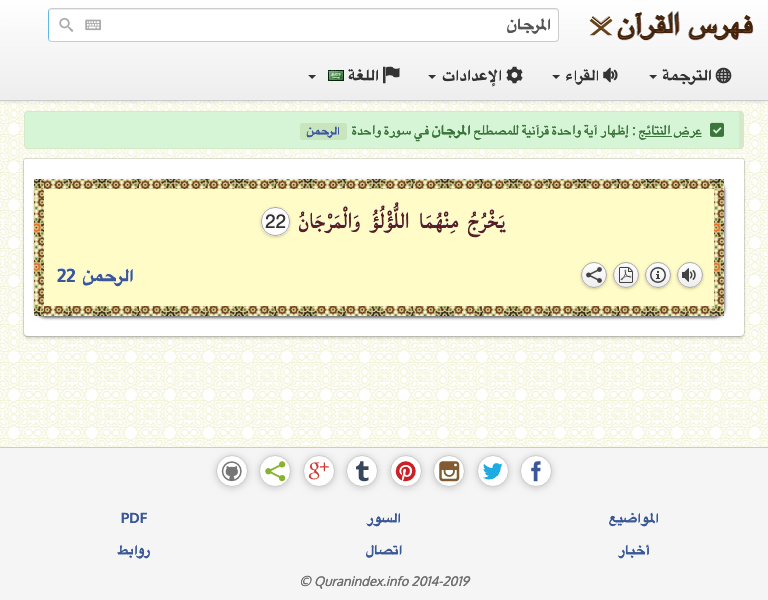Download verse as PDF icon
The height and width of the screenshot is (600, 768).
click(x=625, y=275)
